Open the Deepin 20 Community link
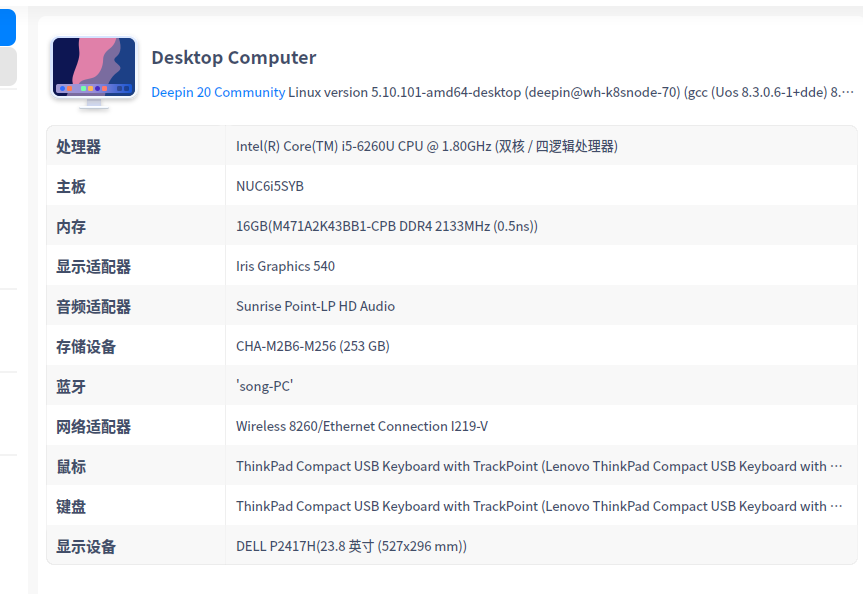863x594 pixels. click(x=218, y=92)
